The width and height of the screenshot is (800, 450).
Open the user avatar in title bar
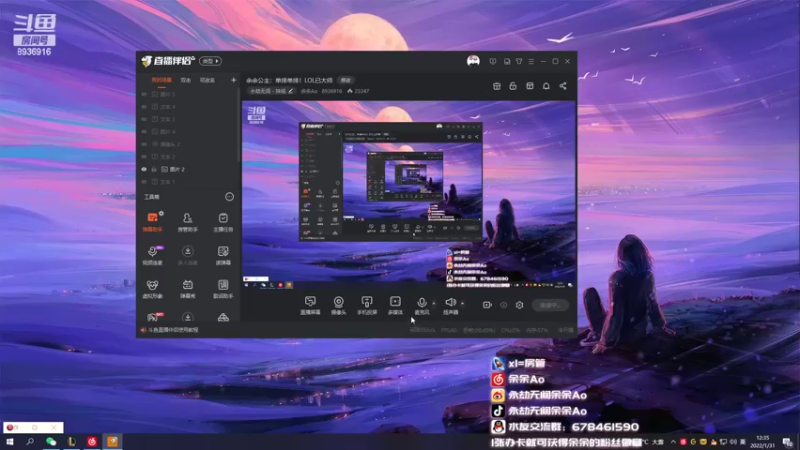(473, 61)
